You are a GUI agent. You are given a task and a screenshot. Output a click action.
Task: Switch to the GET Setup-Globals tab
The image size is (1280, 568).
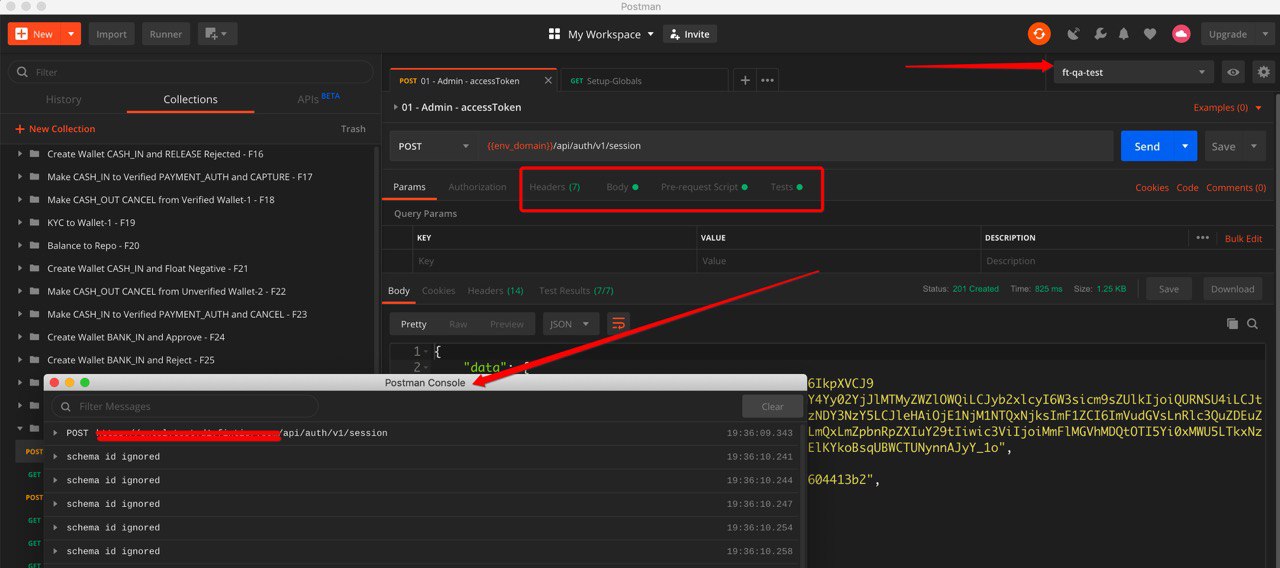tap(645, 81)
